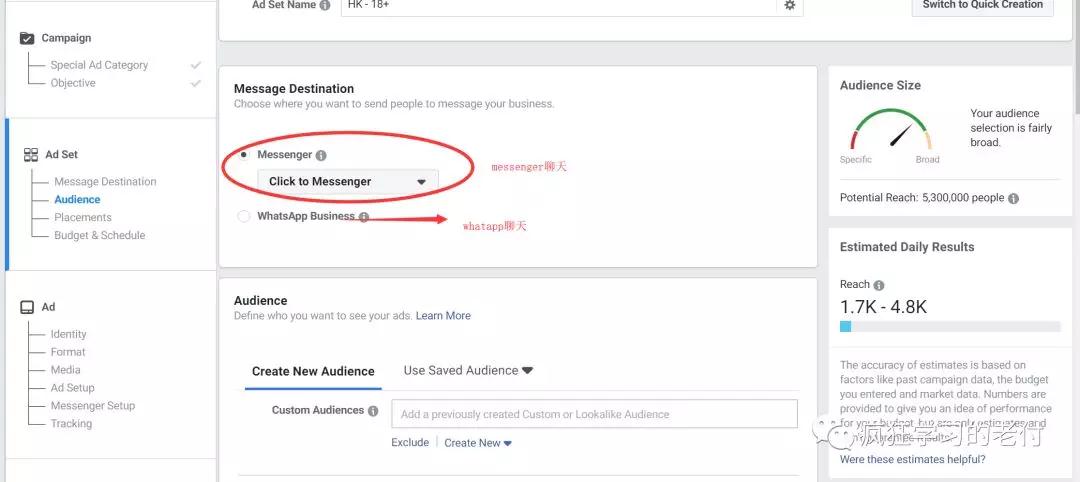Click the Exclude link below Custom Audiences
This screenshot has width=1080, height=482.
coord(410,443)
